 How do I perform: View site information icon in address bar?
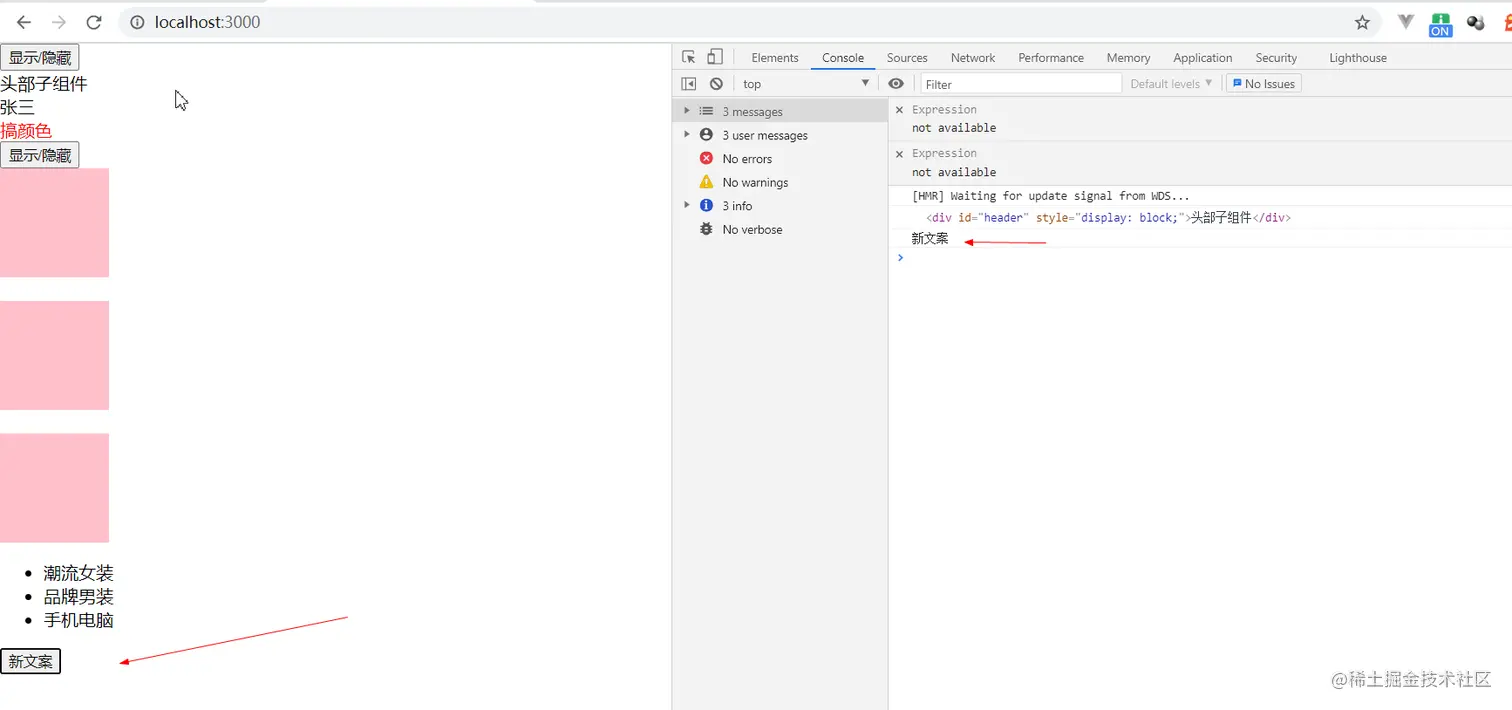(x=138, y=22)
